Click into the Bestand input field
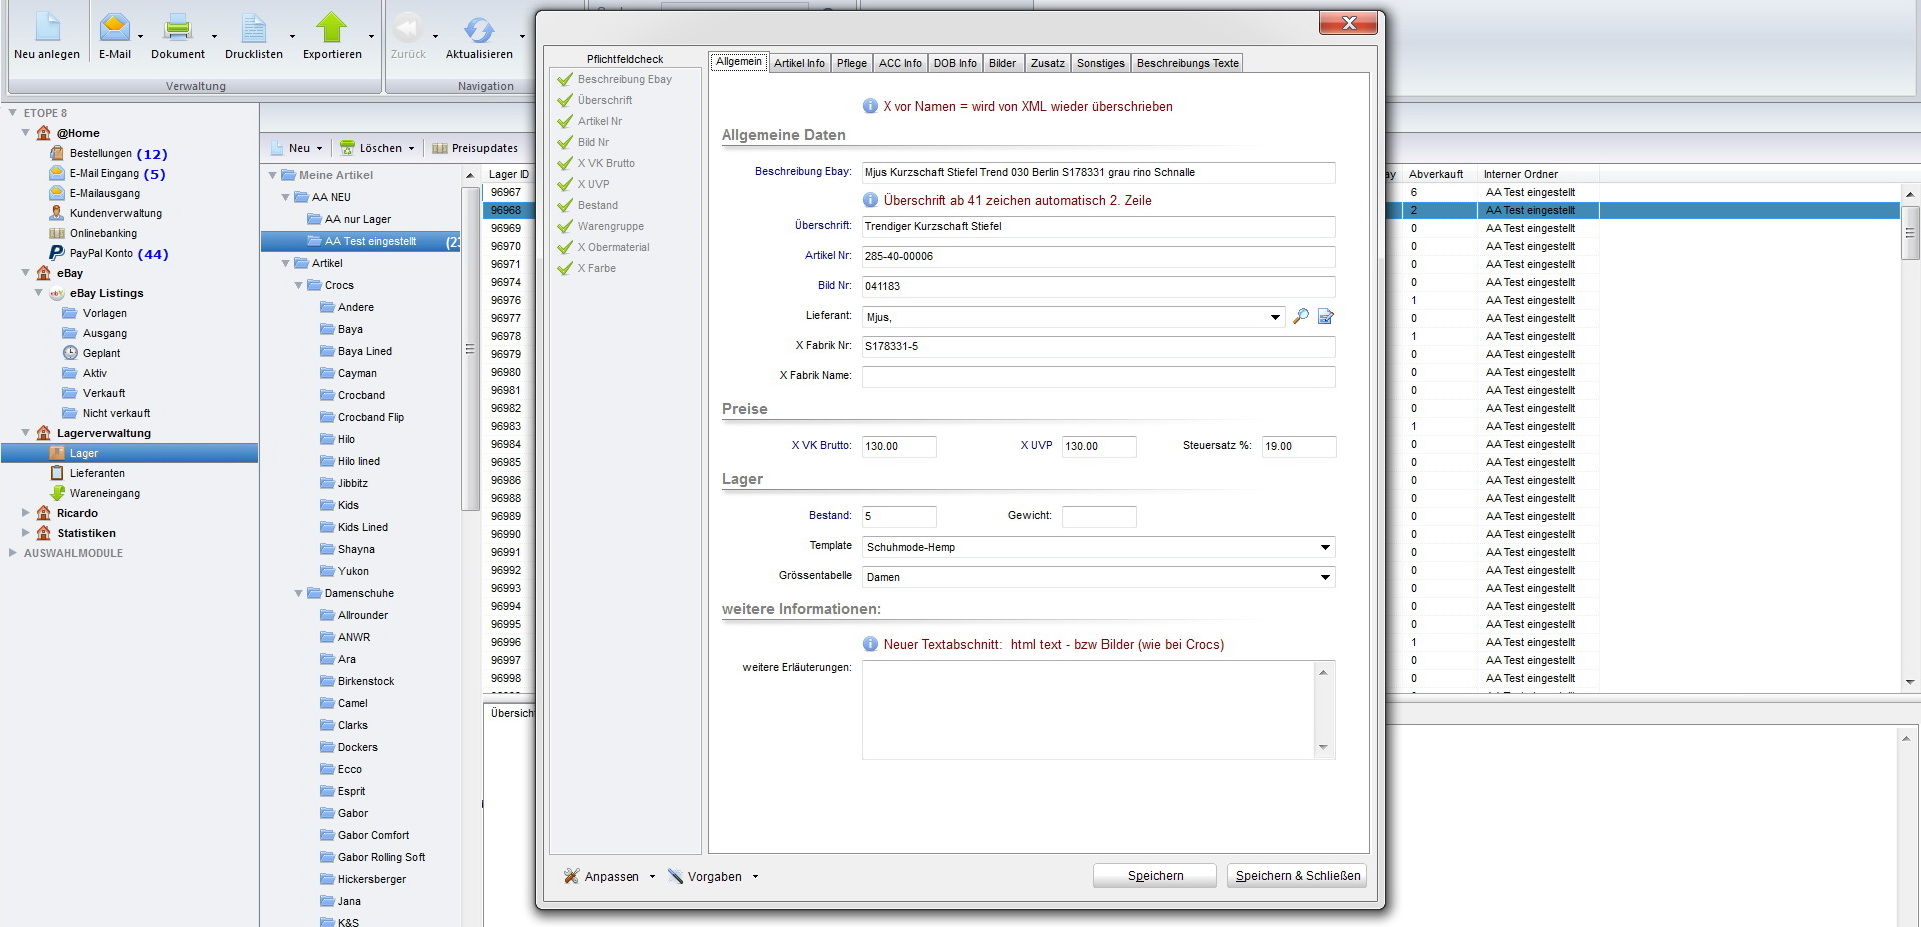 (898, 517)
